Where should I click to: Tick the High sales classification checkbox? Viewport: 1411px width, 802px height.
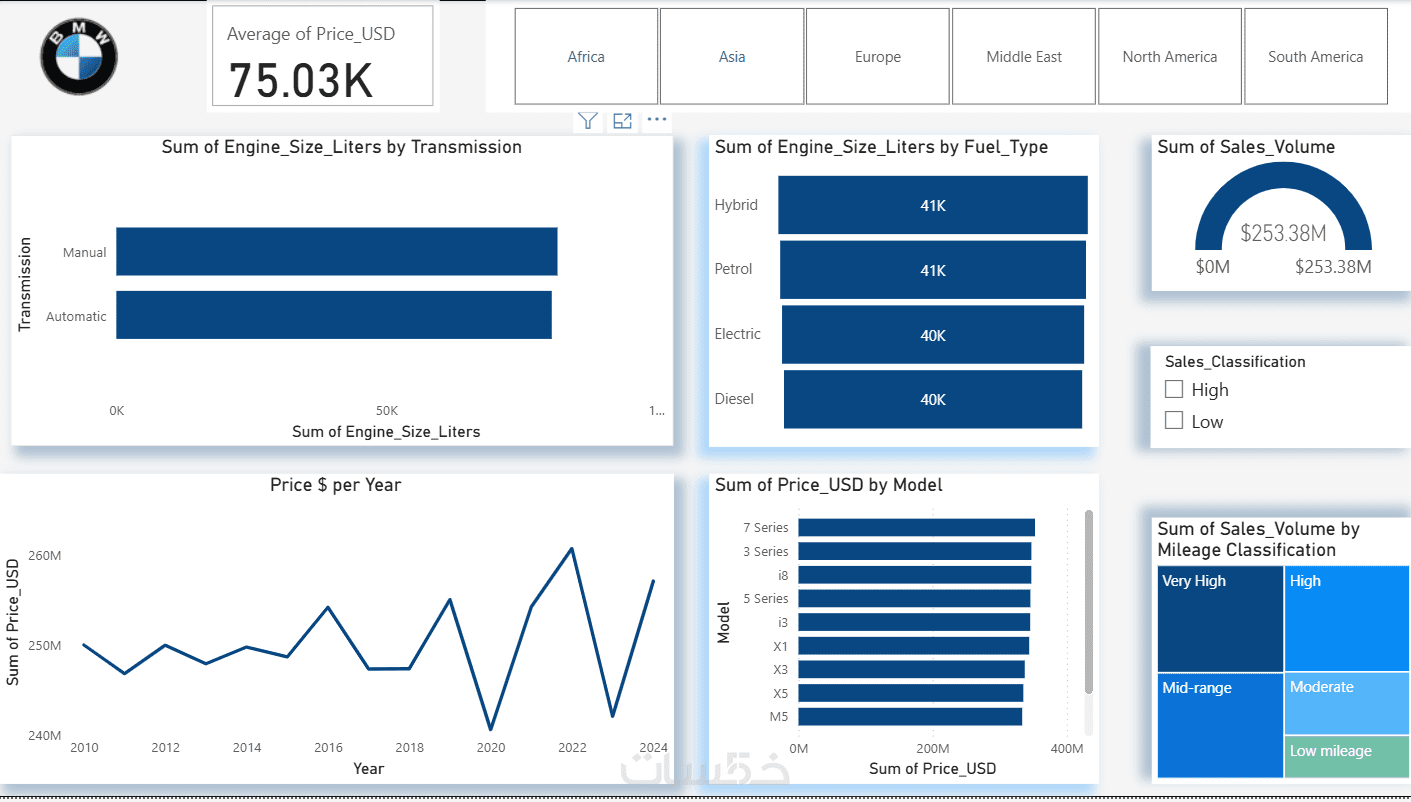(1174, 389)
